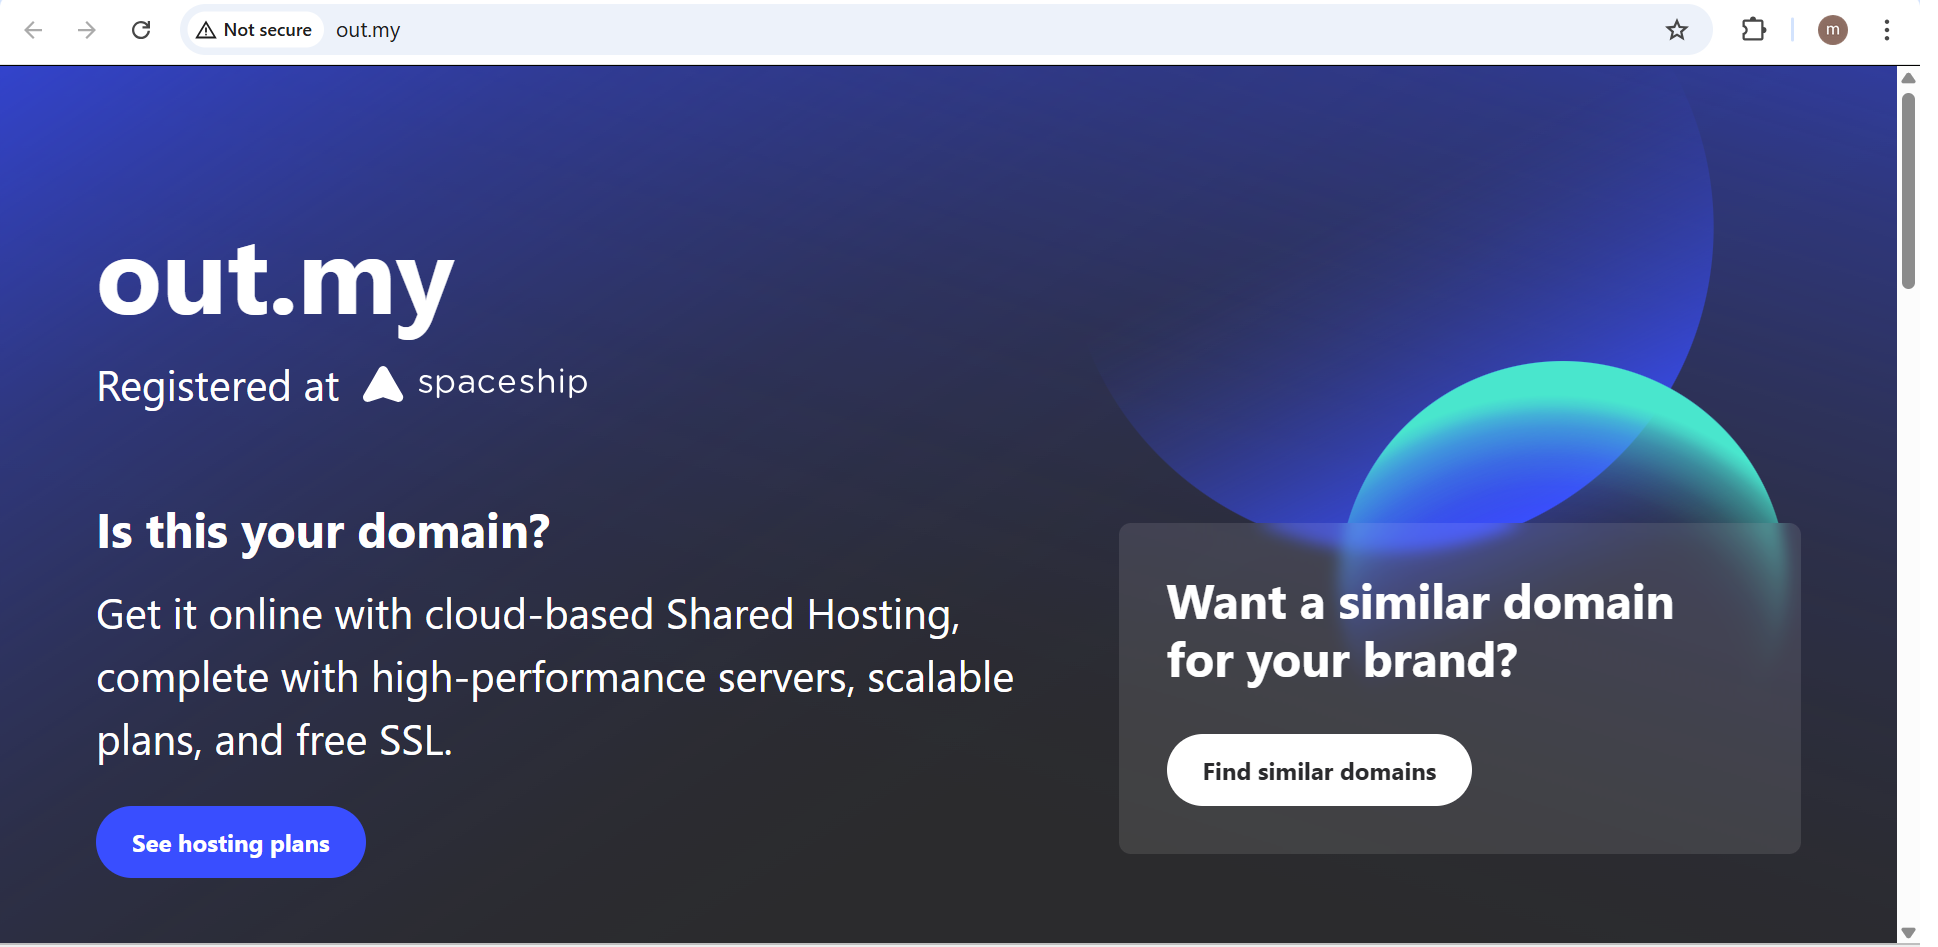Click the Find similar domains button
Viewport: 1938px width, 947px height.
(x=1319, y=770)
